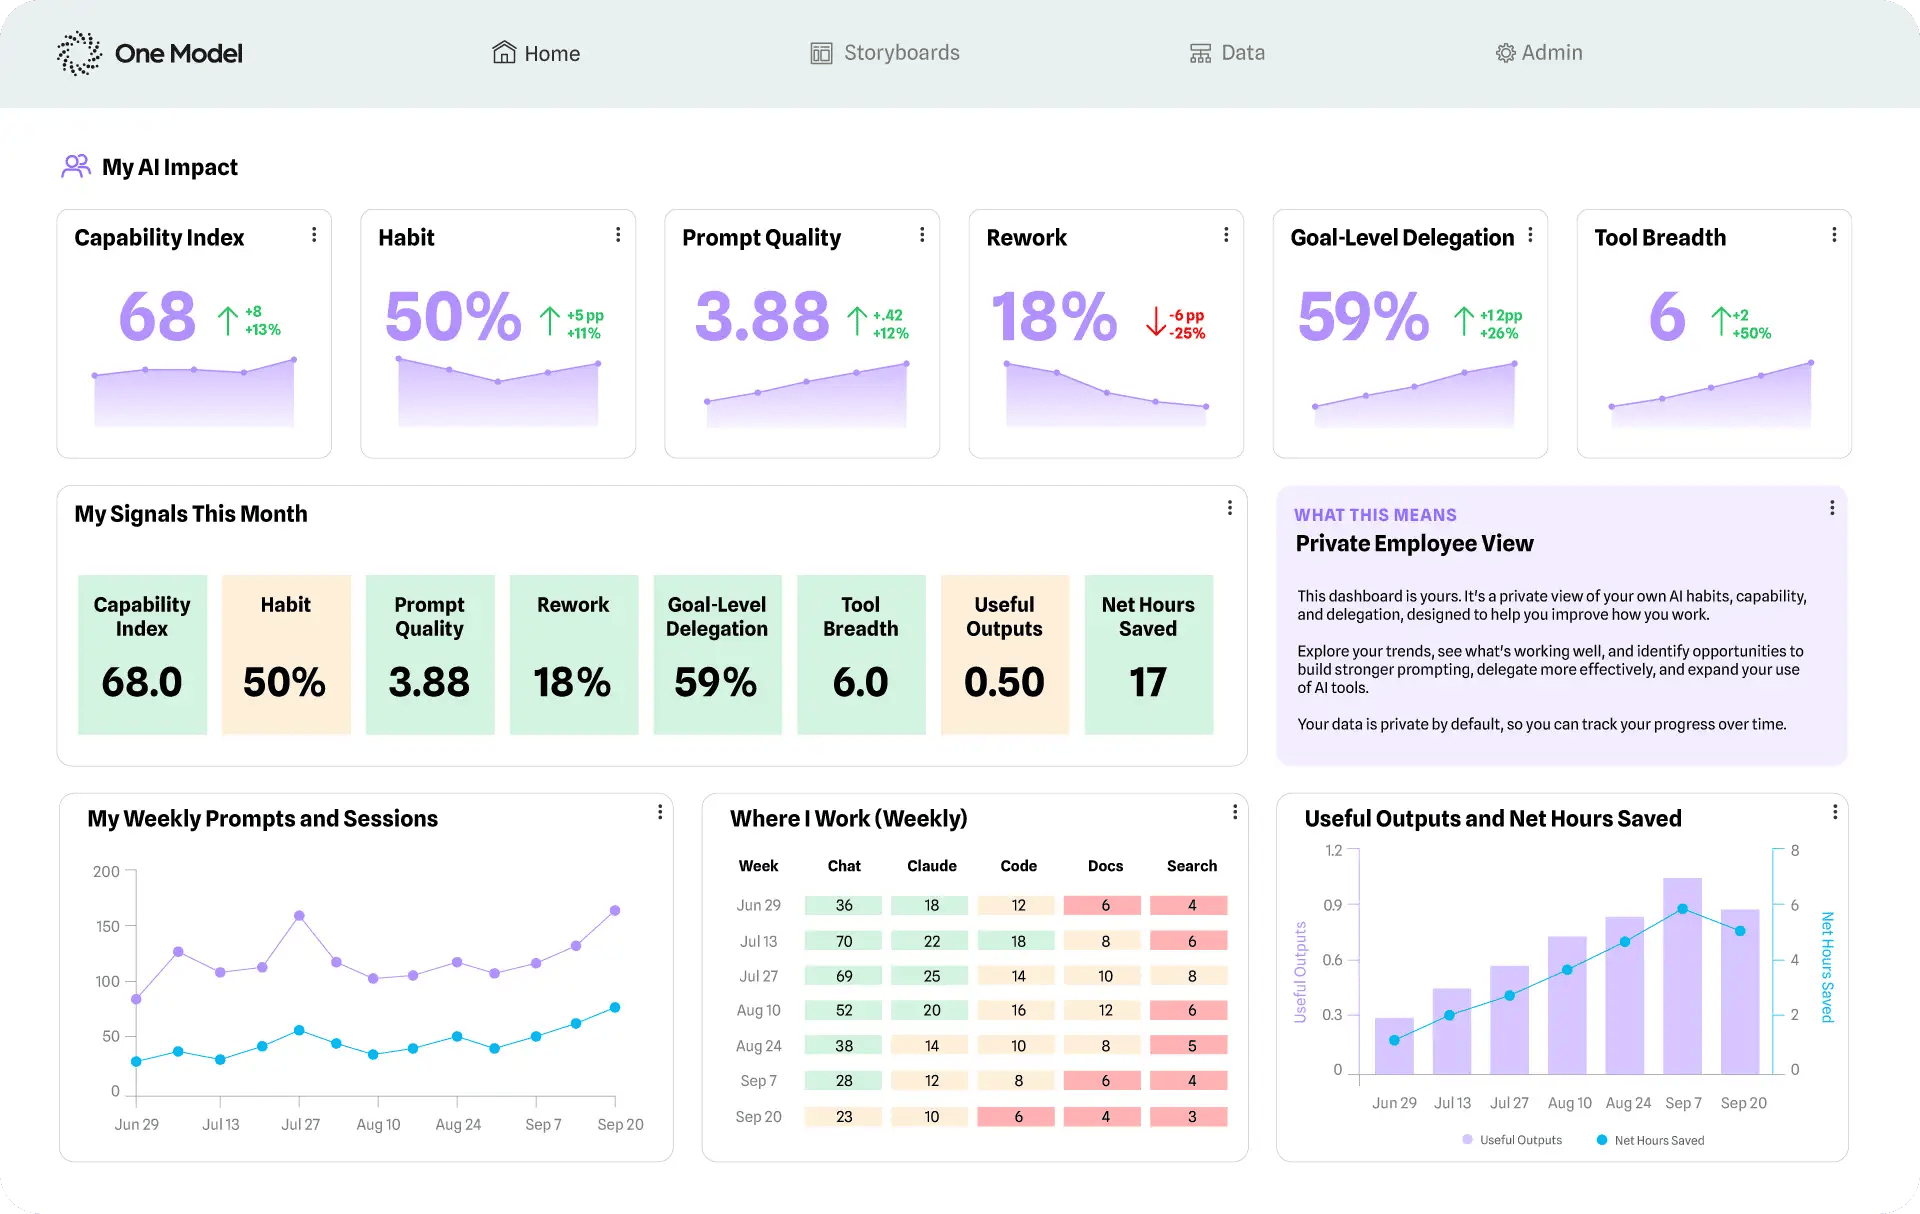Click the Goal-Level Delegation 59% large value
Image resolution: width=1920 pixels, height=1214 pixels.
tap(1363, 317)
